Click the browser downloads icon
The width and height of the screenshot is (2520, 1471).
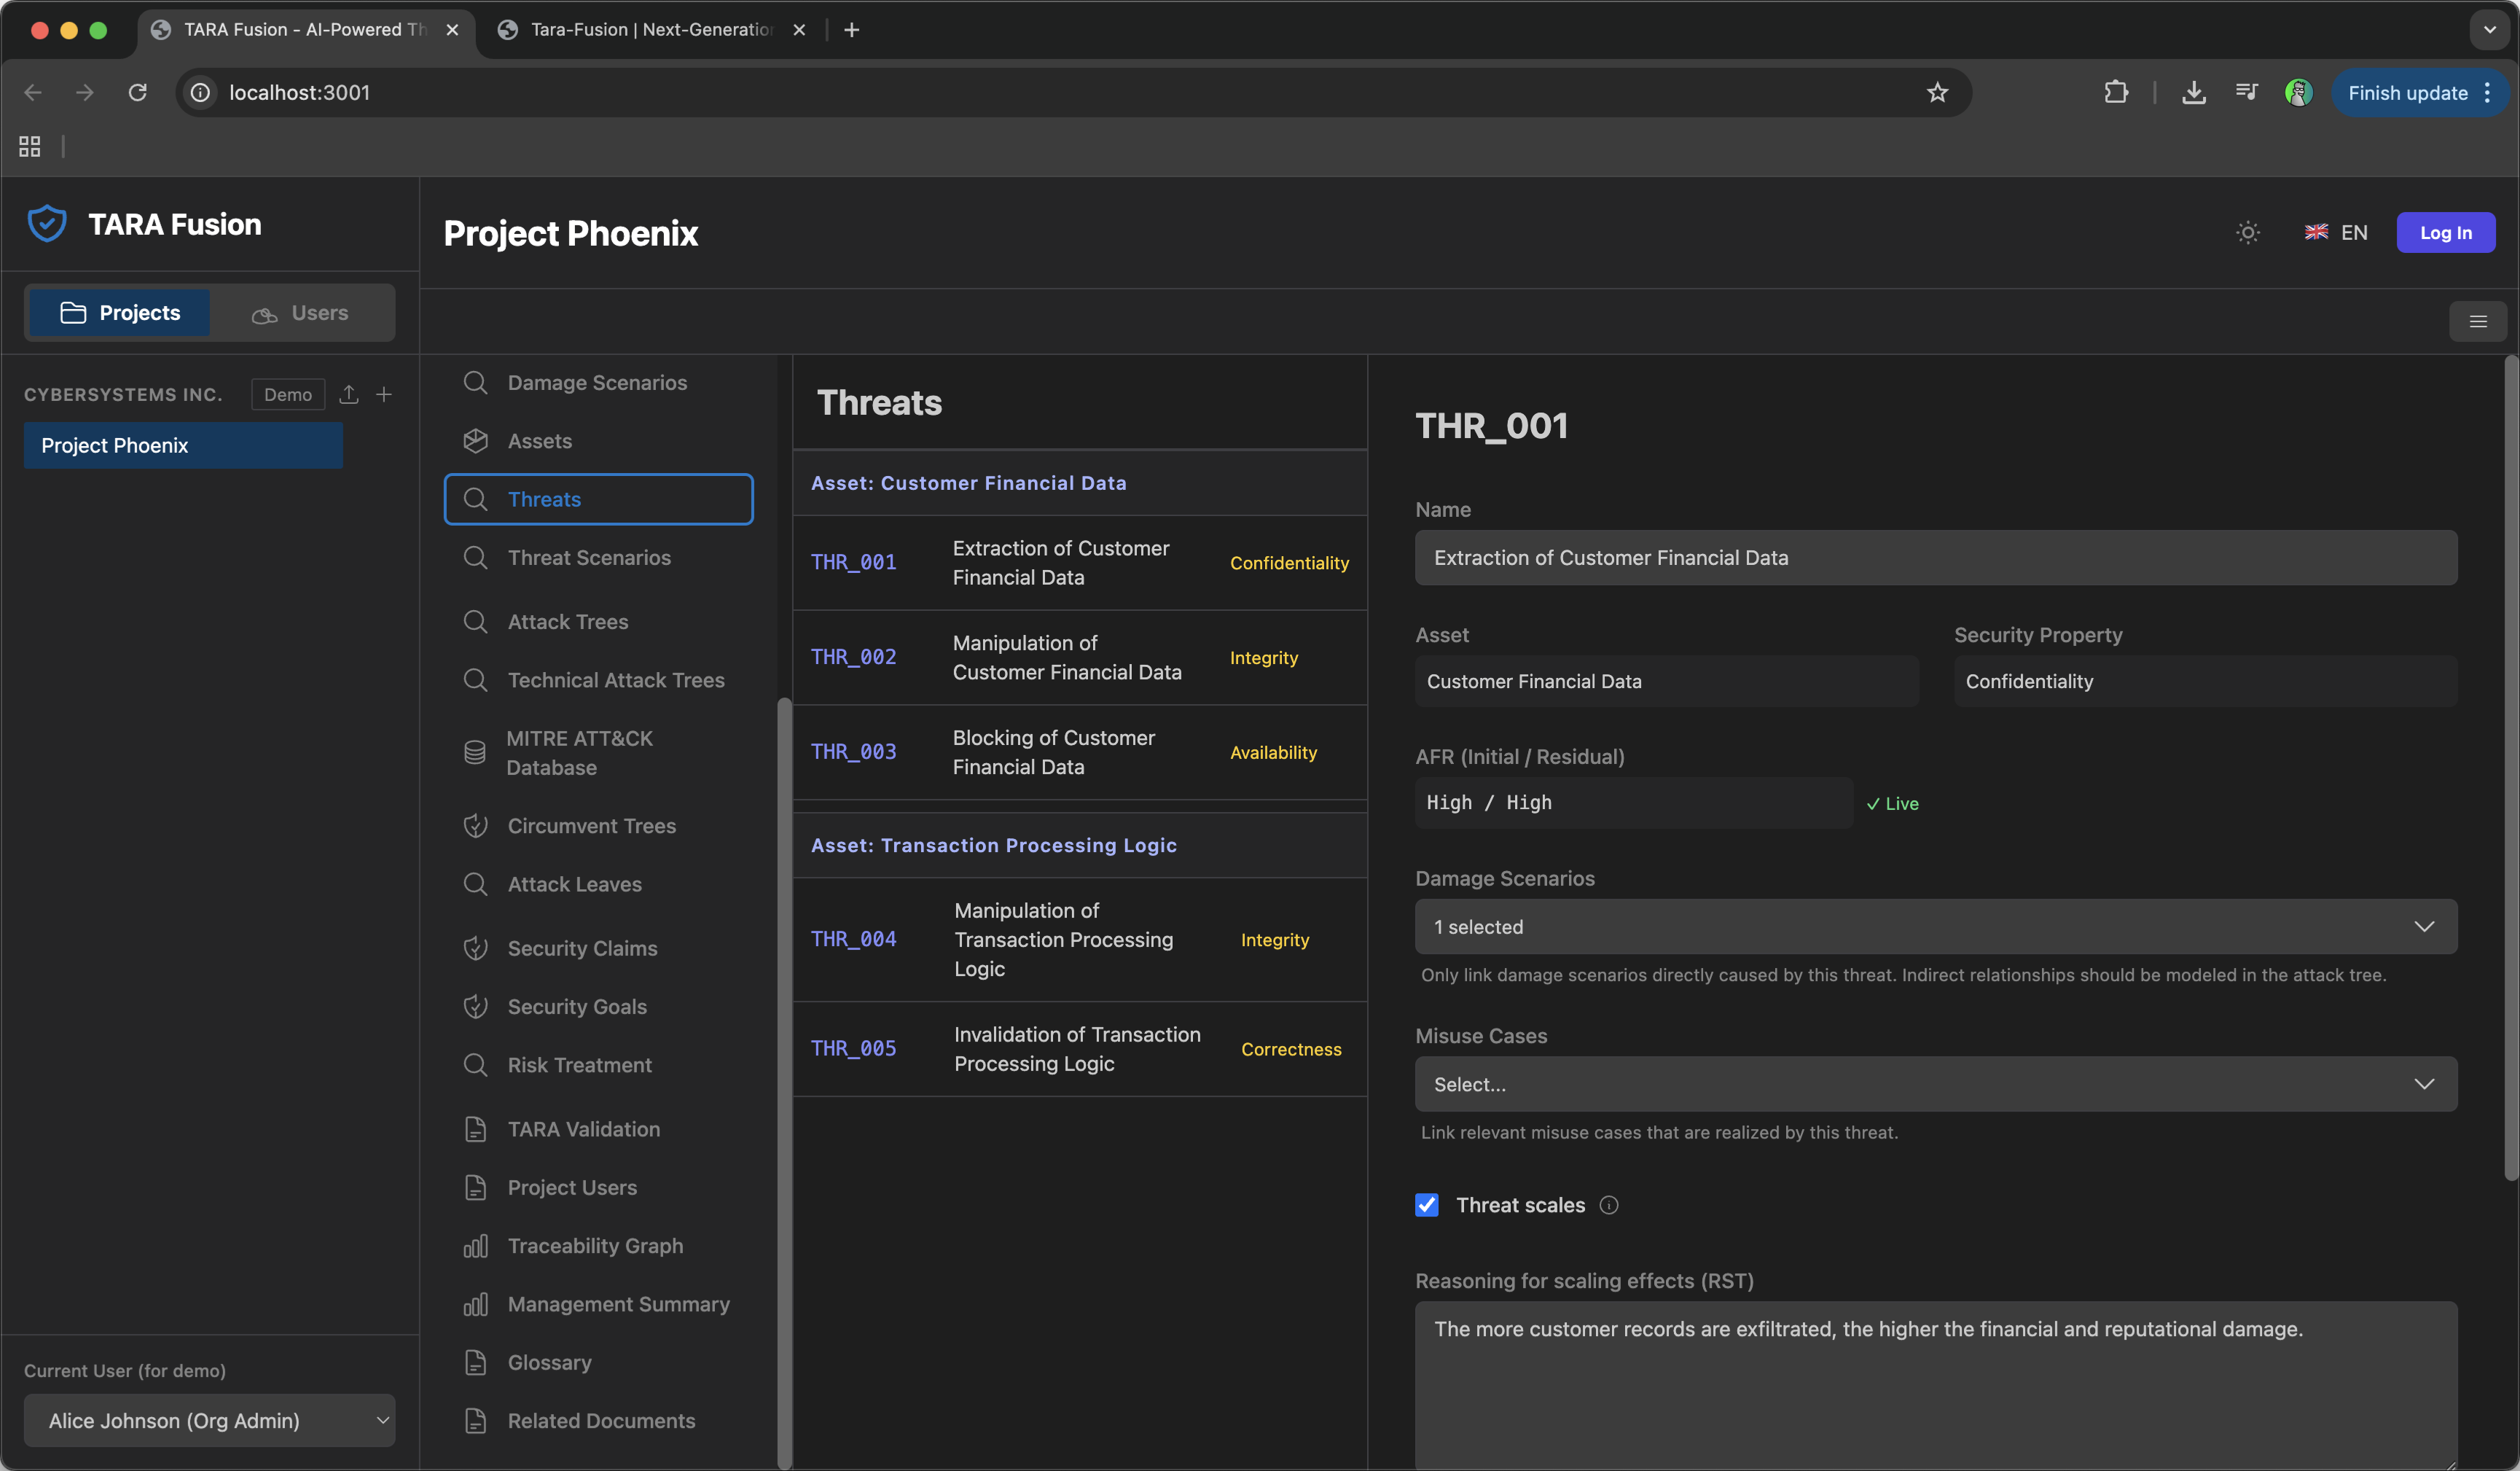(x=2193, y=92)
